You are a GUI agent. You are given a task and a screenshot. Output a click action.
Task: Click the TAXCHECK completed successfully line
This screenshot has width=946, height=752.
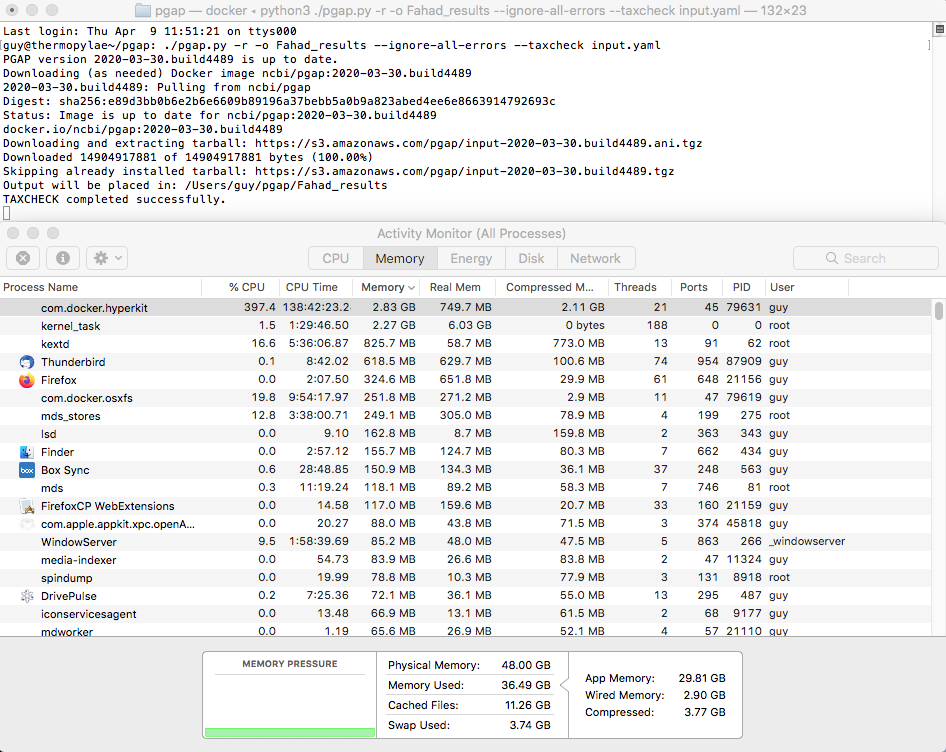pyautogui.click(x=114, y=199)
